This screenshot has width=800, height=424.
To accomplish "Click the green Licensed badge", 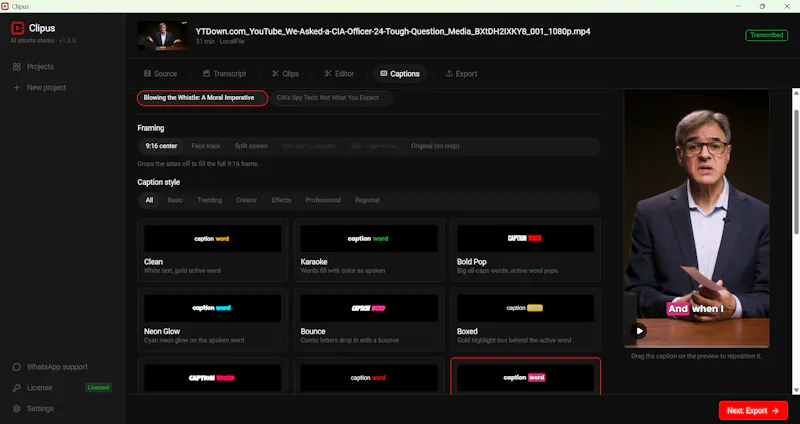I will click(98, 388).
